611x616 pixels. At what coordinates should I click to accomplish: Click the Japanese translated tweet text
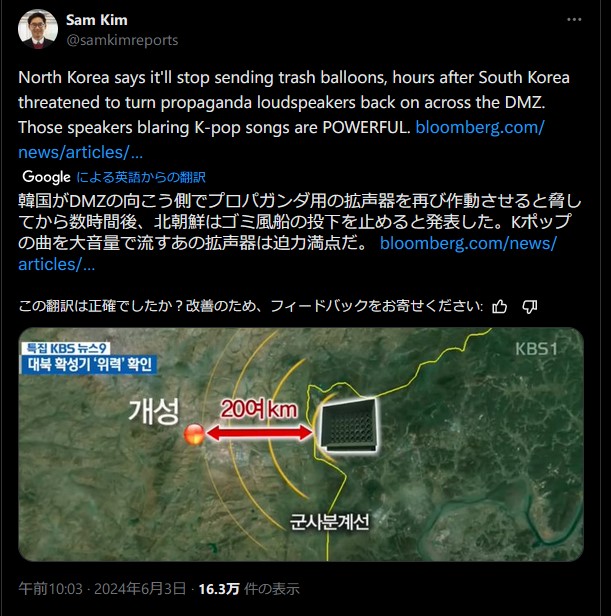299,233
